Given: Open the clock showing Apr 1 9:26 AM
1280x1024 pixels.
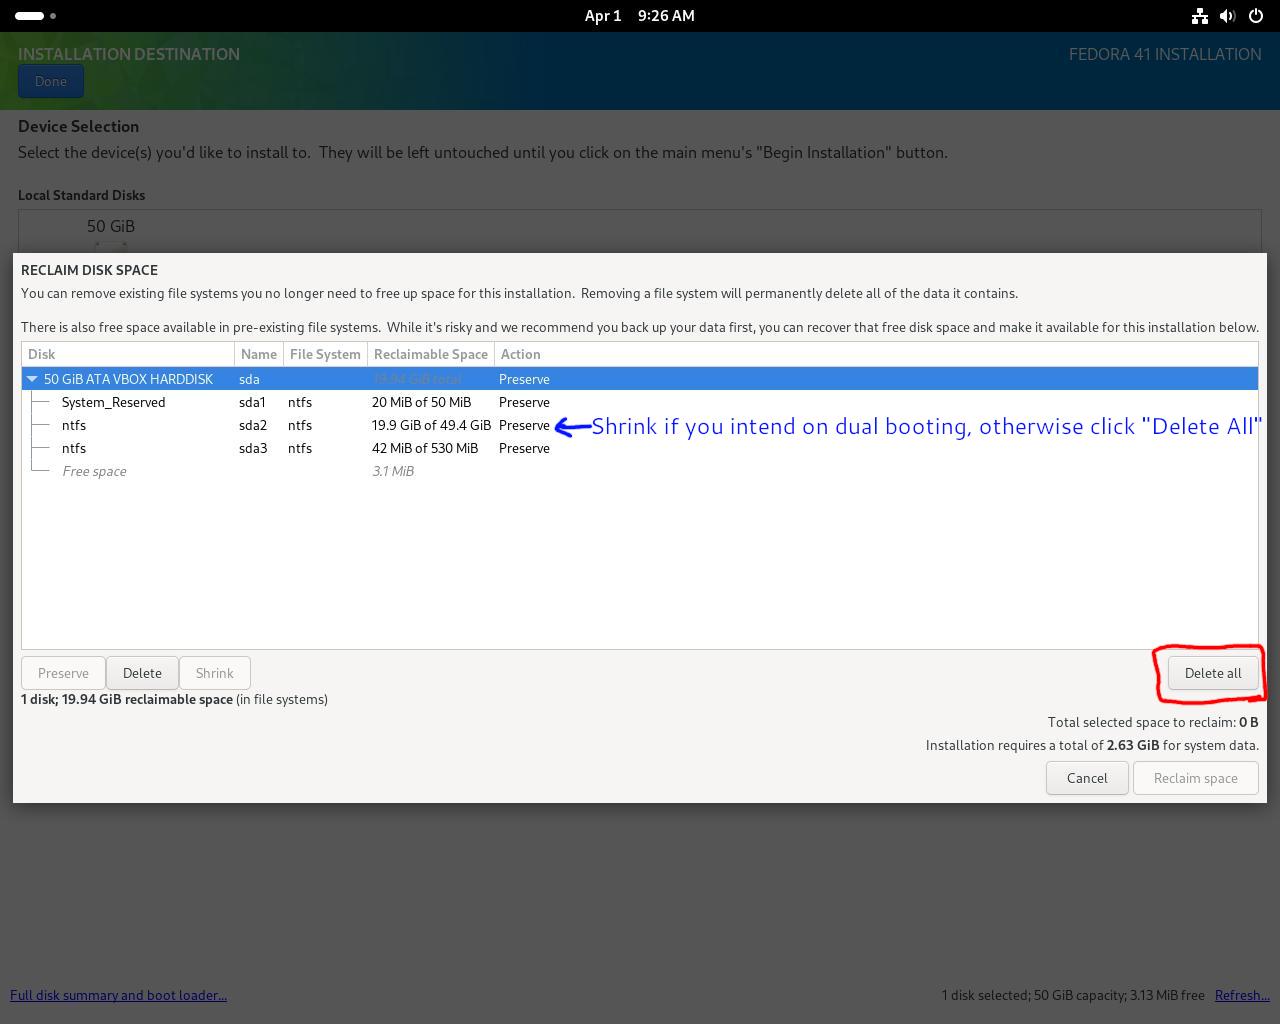Looking at the screenshot, I should pos(640,16).
